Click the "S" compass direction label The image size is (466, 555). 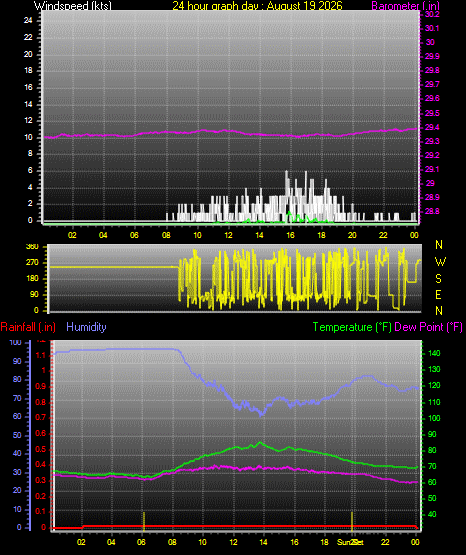438,279
